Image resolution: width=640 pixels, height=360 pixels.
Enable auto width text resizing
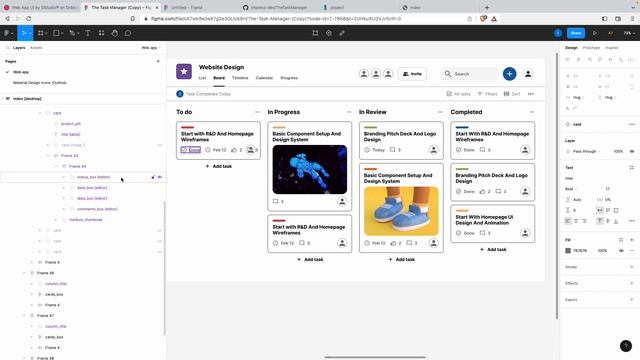coord(600,210)
